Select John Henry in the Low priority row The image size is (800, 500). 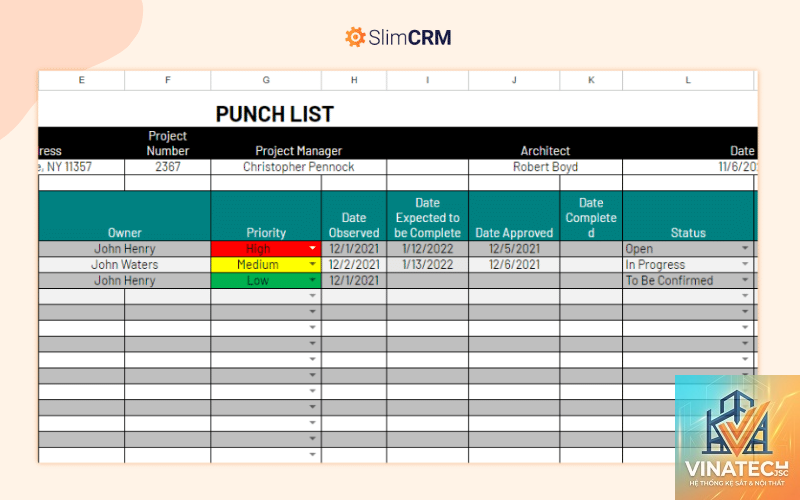coord(124,280)
